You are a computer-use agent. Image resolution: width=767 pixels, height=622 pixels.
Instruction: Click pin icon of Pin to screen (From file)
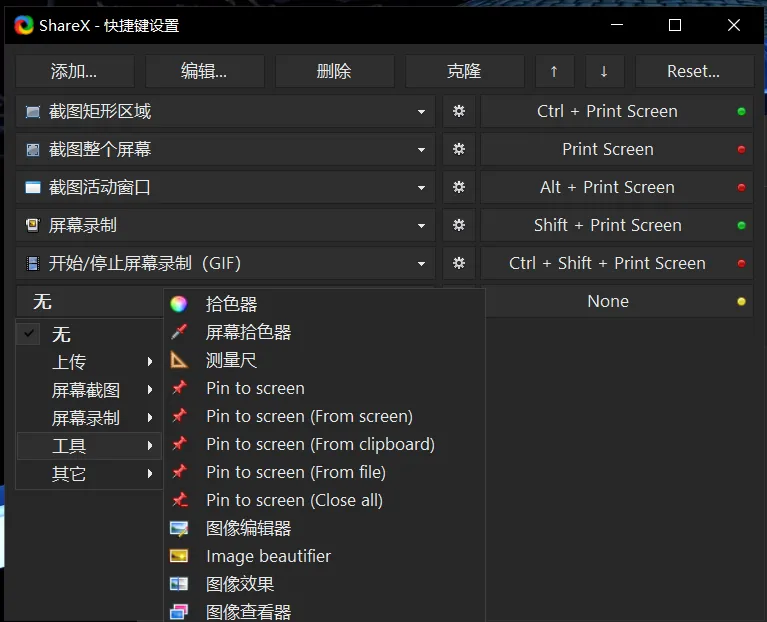pyautogui.click(x=179, y=472)
